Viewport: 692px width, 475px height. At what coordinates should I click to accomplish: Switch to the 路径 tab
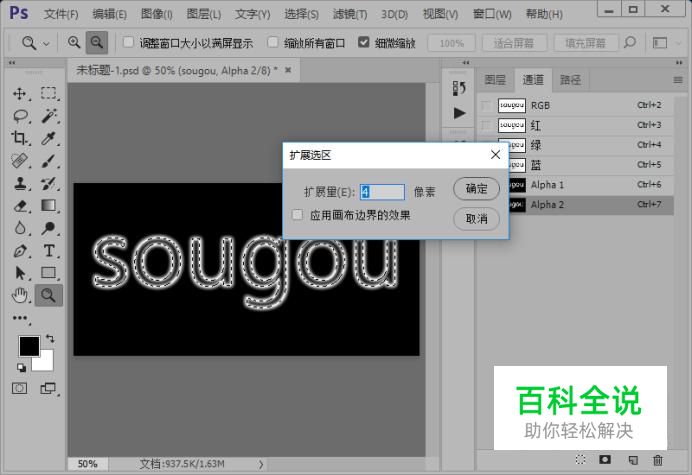(571, 80)
